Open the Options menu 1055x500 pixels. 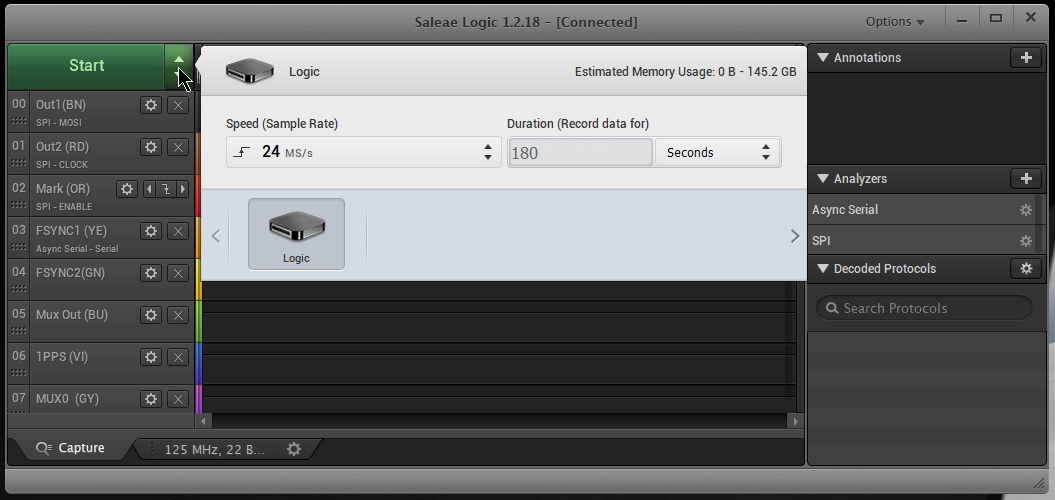point(895,22)
